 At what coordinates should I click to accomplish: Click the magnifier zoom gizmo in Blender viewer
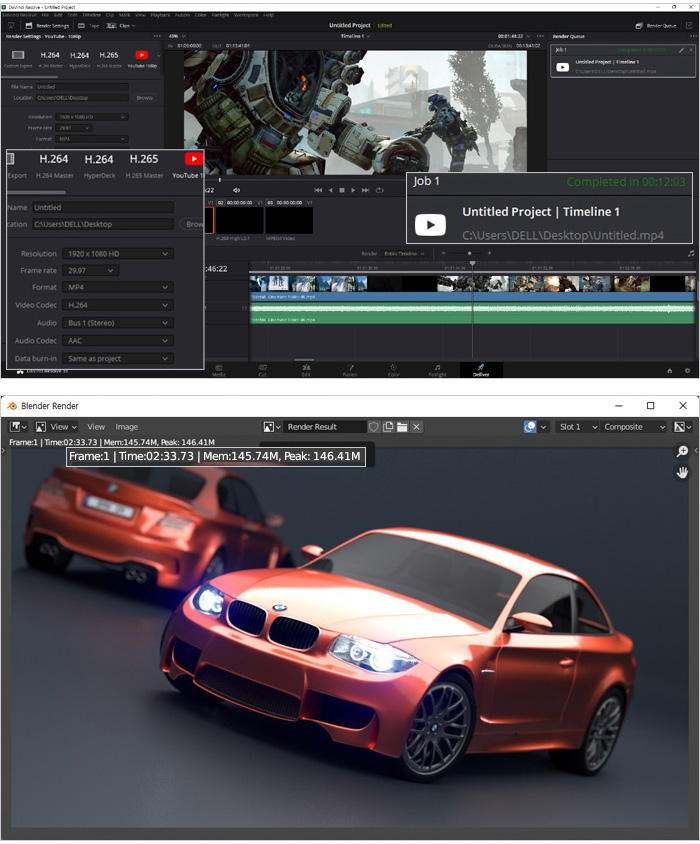click(x=682, y=451)
